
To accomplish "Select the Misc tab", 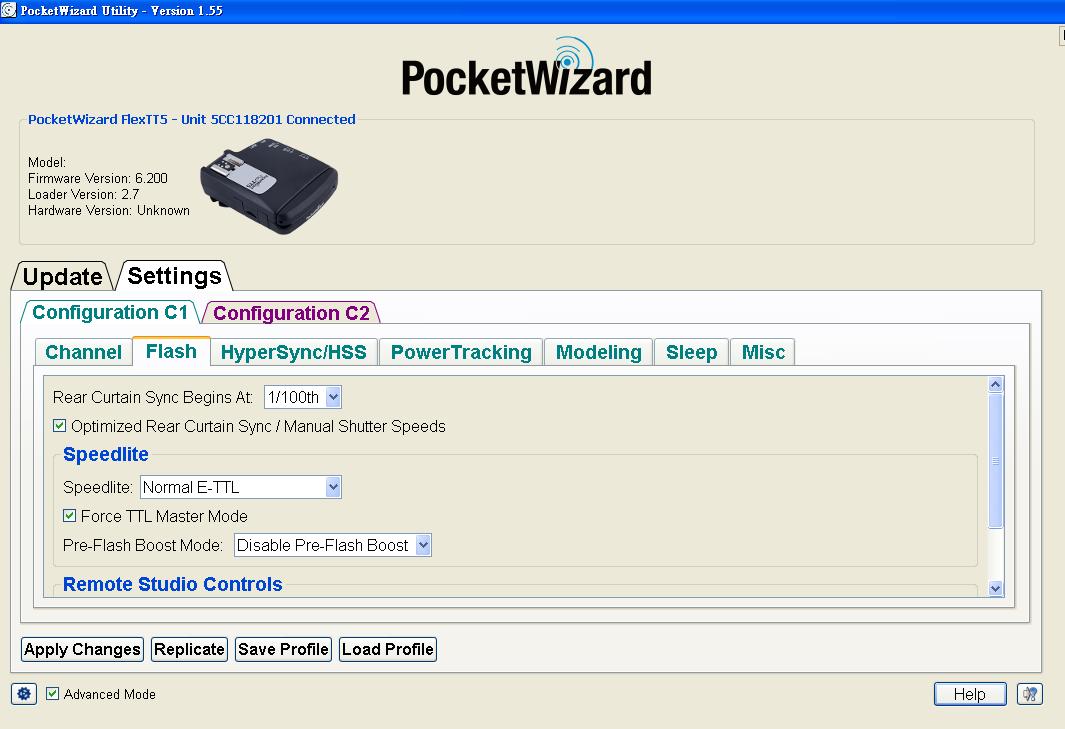I will pyautogui.click(x=763, y=352).
